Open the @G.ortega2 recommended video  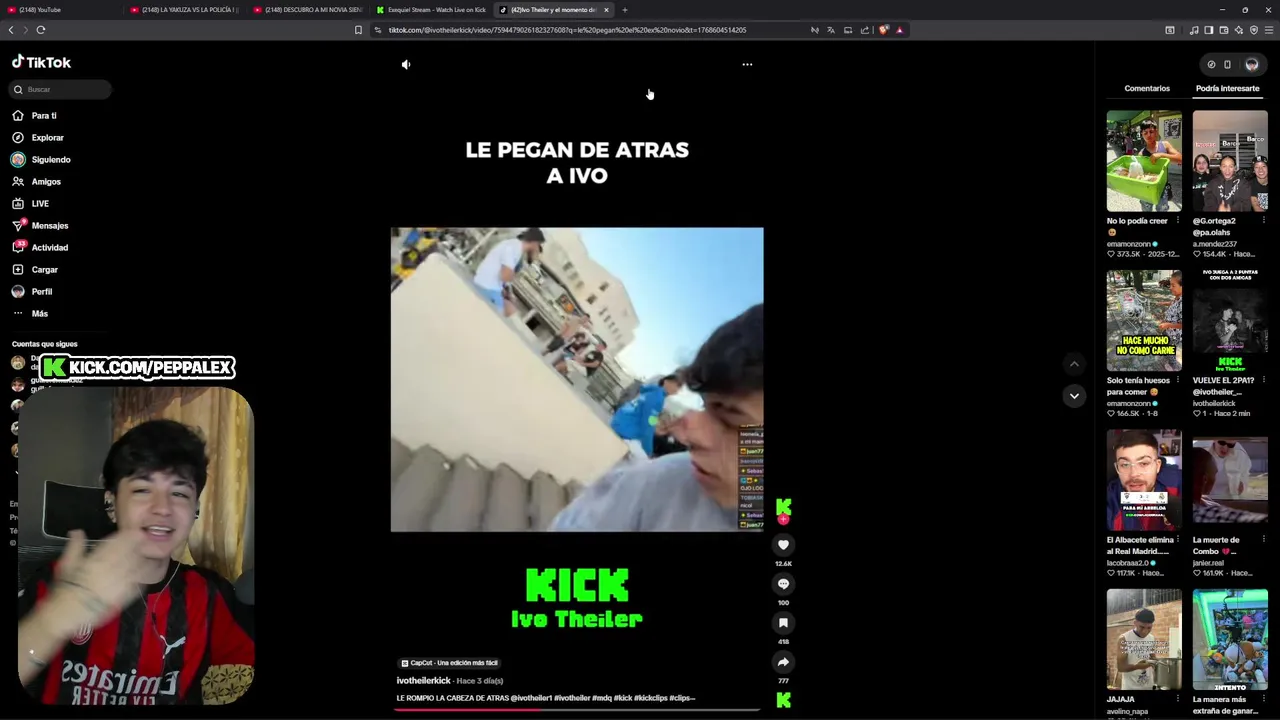(1230, 161)
